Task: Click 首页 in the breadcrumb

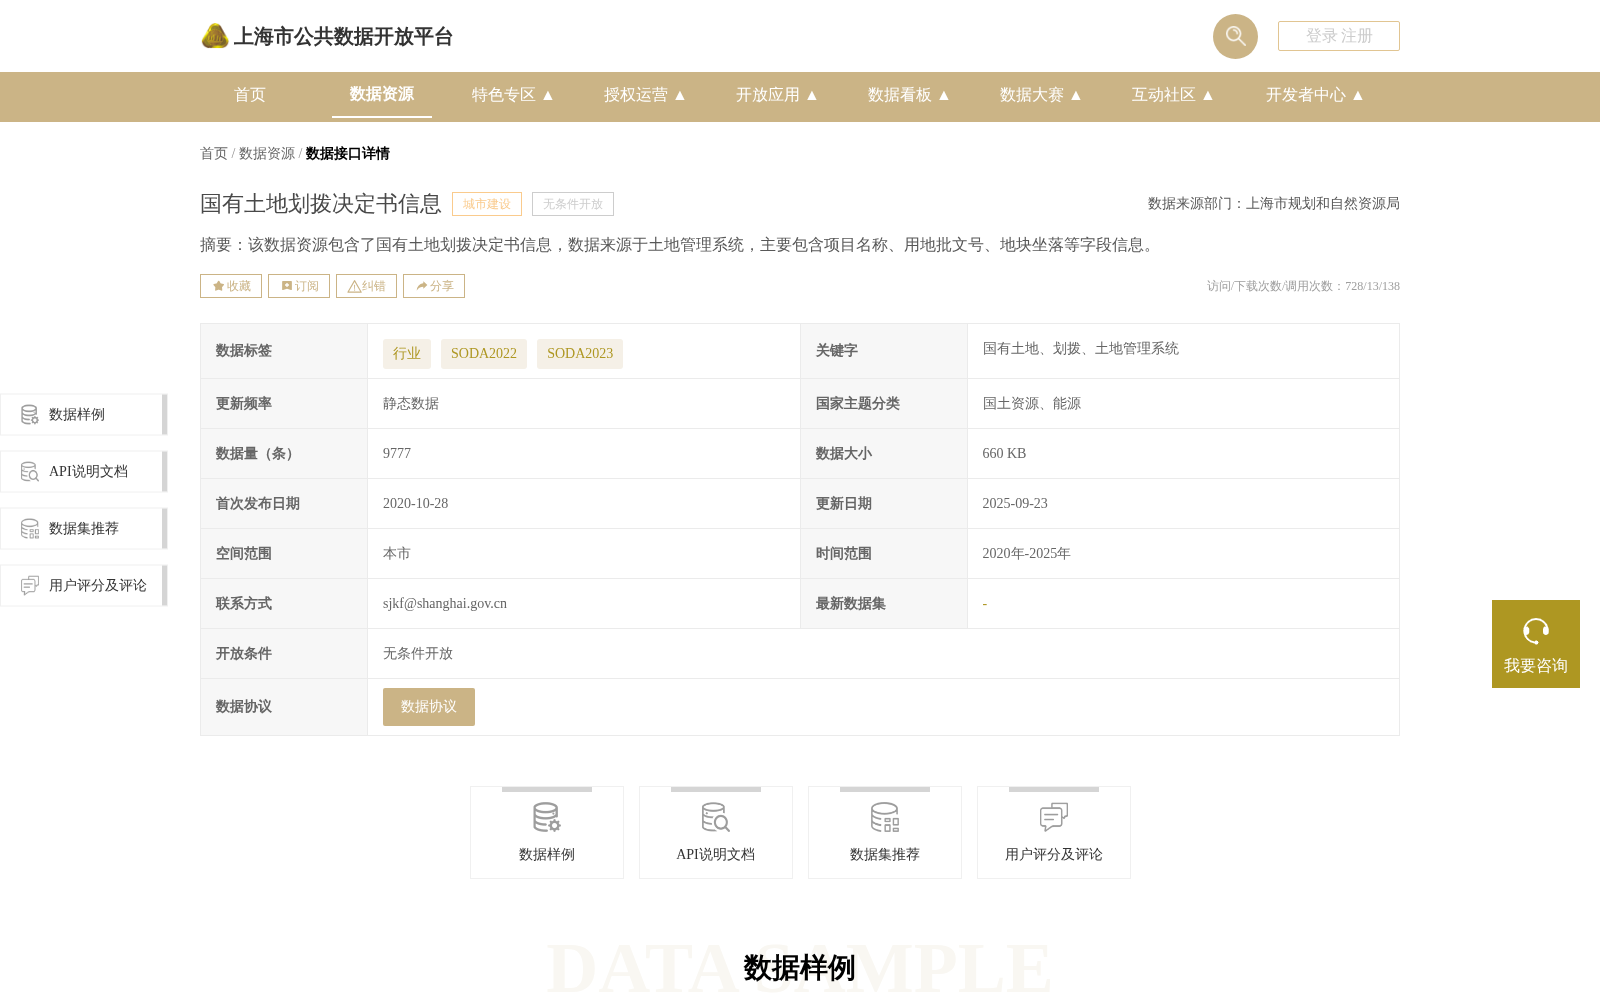Action: click(214, 154)
